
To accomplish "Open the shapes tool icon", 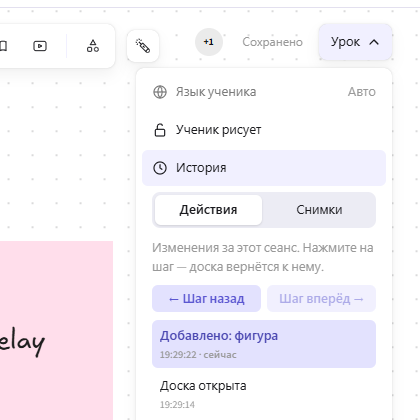I will pyautogui.click(x=93, y=46).
